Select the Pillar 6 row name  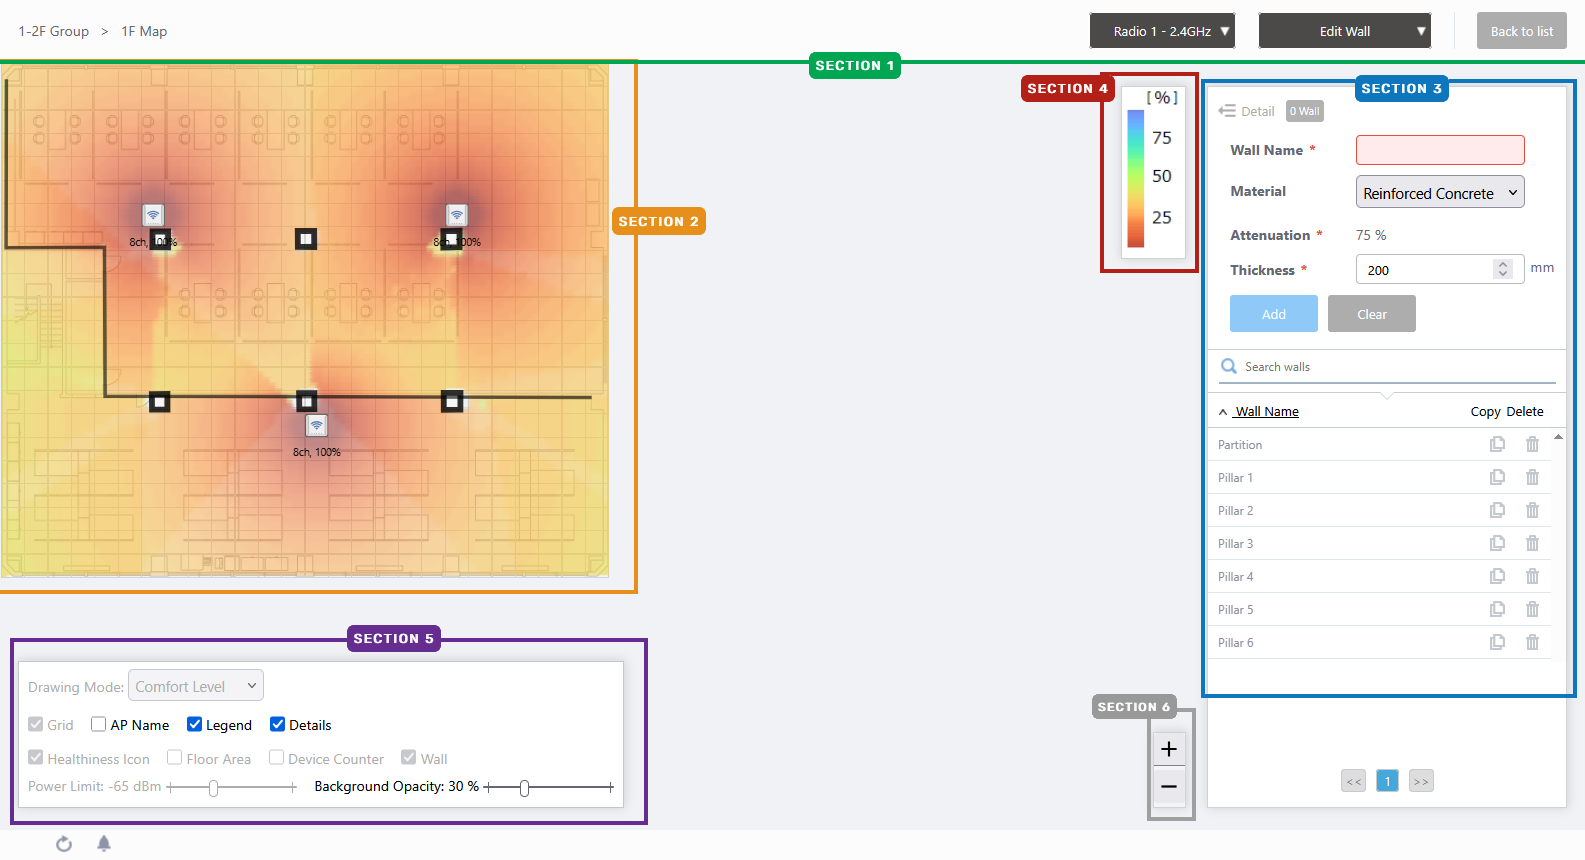(x=1235, y=642)
